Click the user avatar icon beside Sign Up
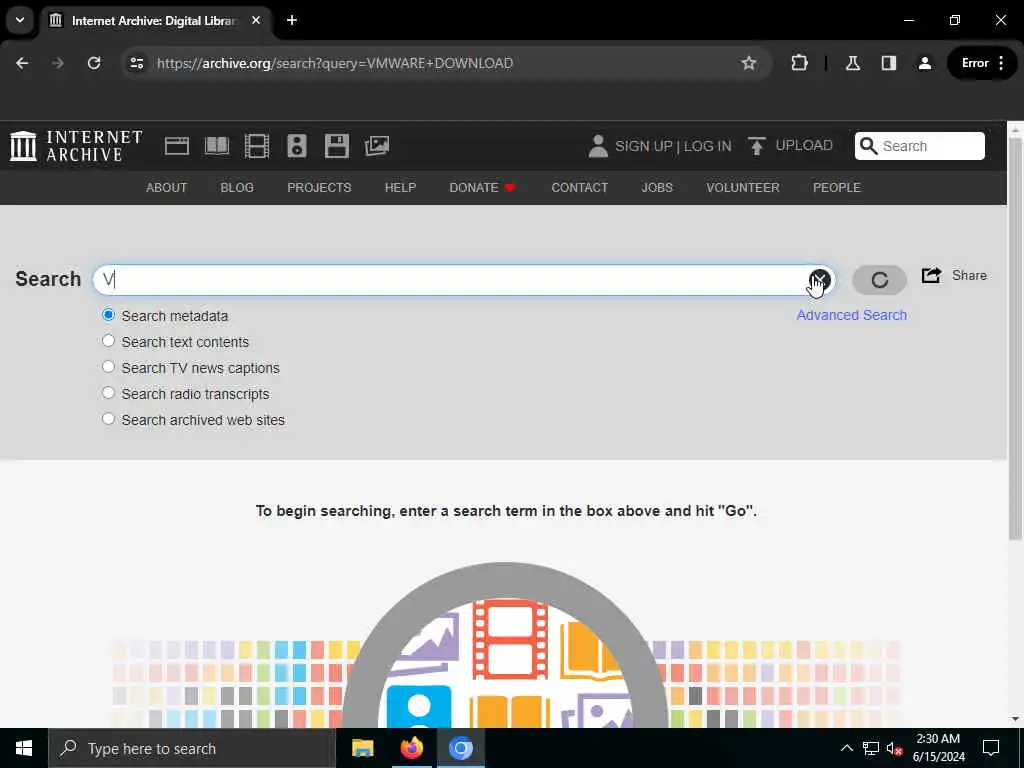Image resolution: width=1024 pixels, height=768 pixels. (598, 146)
